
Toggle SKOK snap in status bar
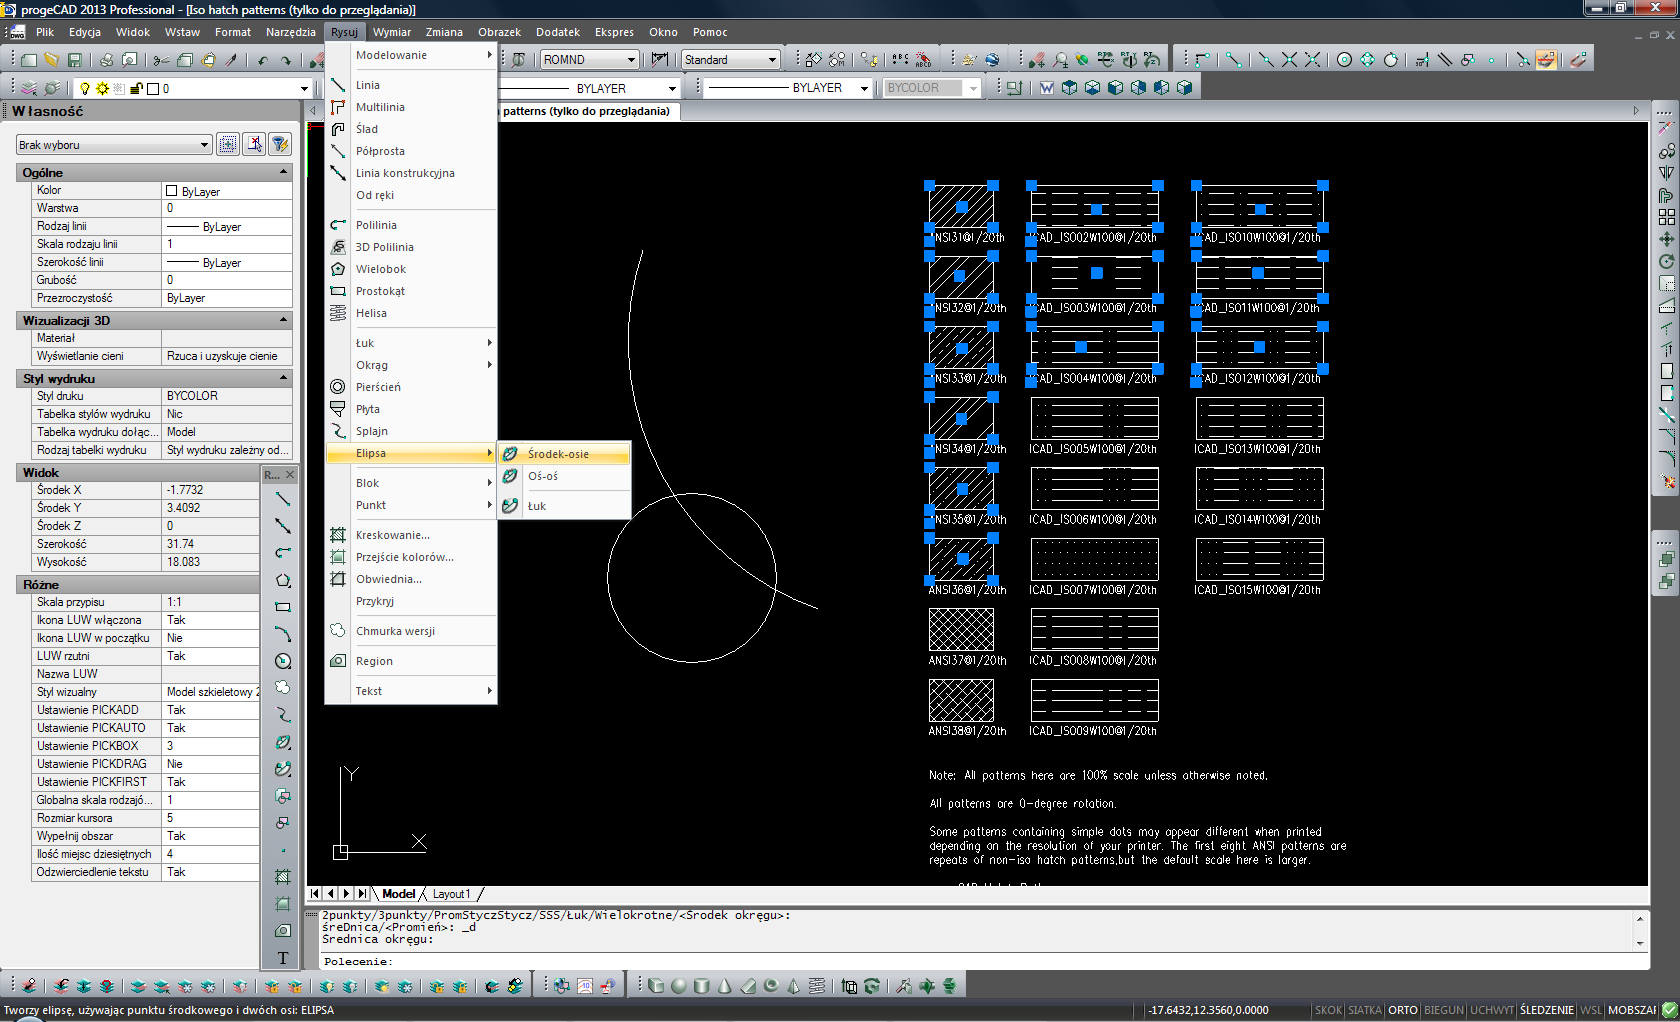1328,1010
